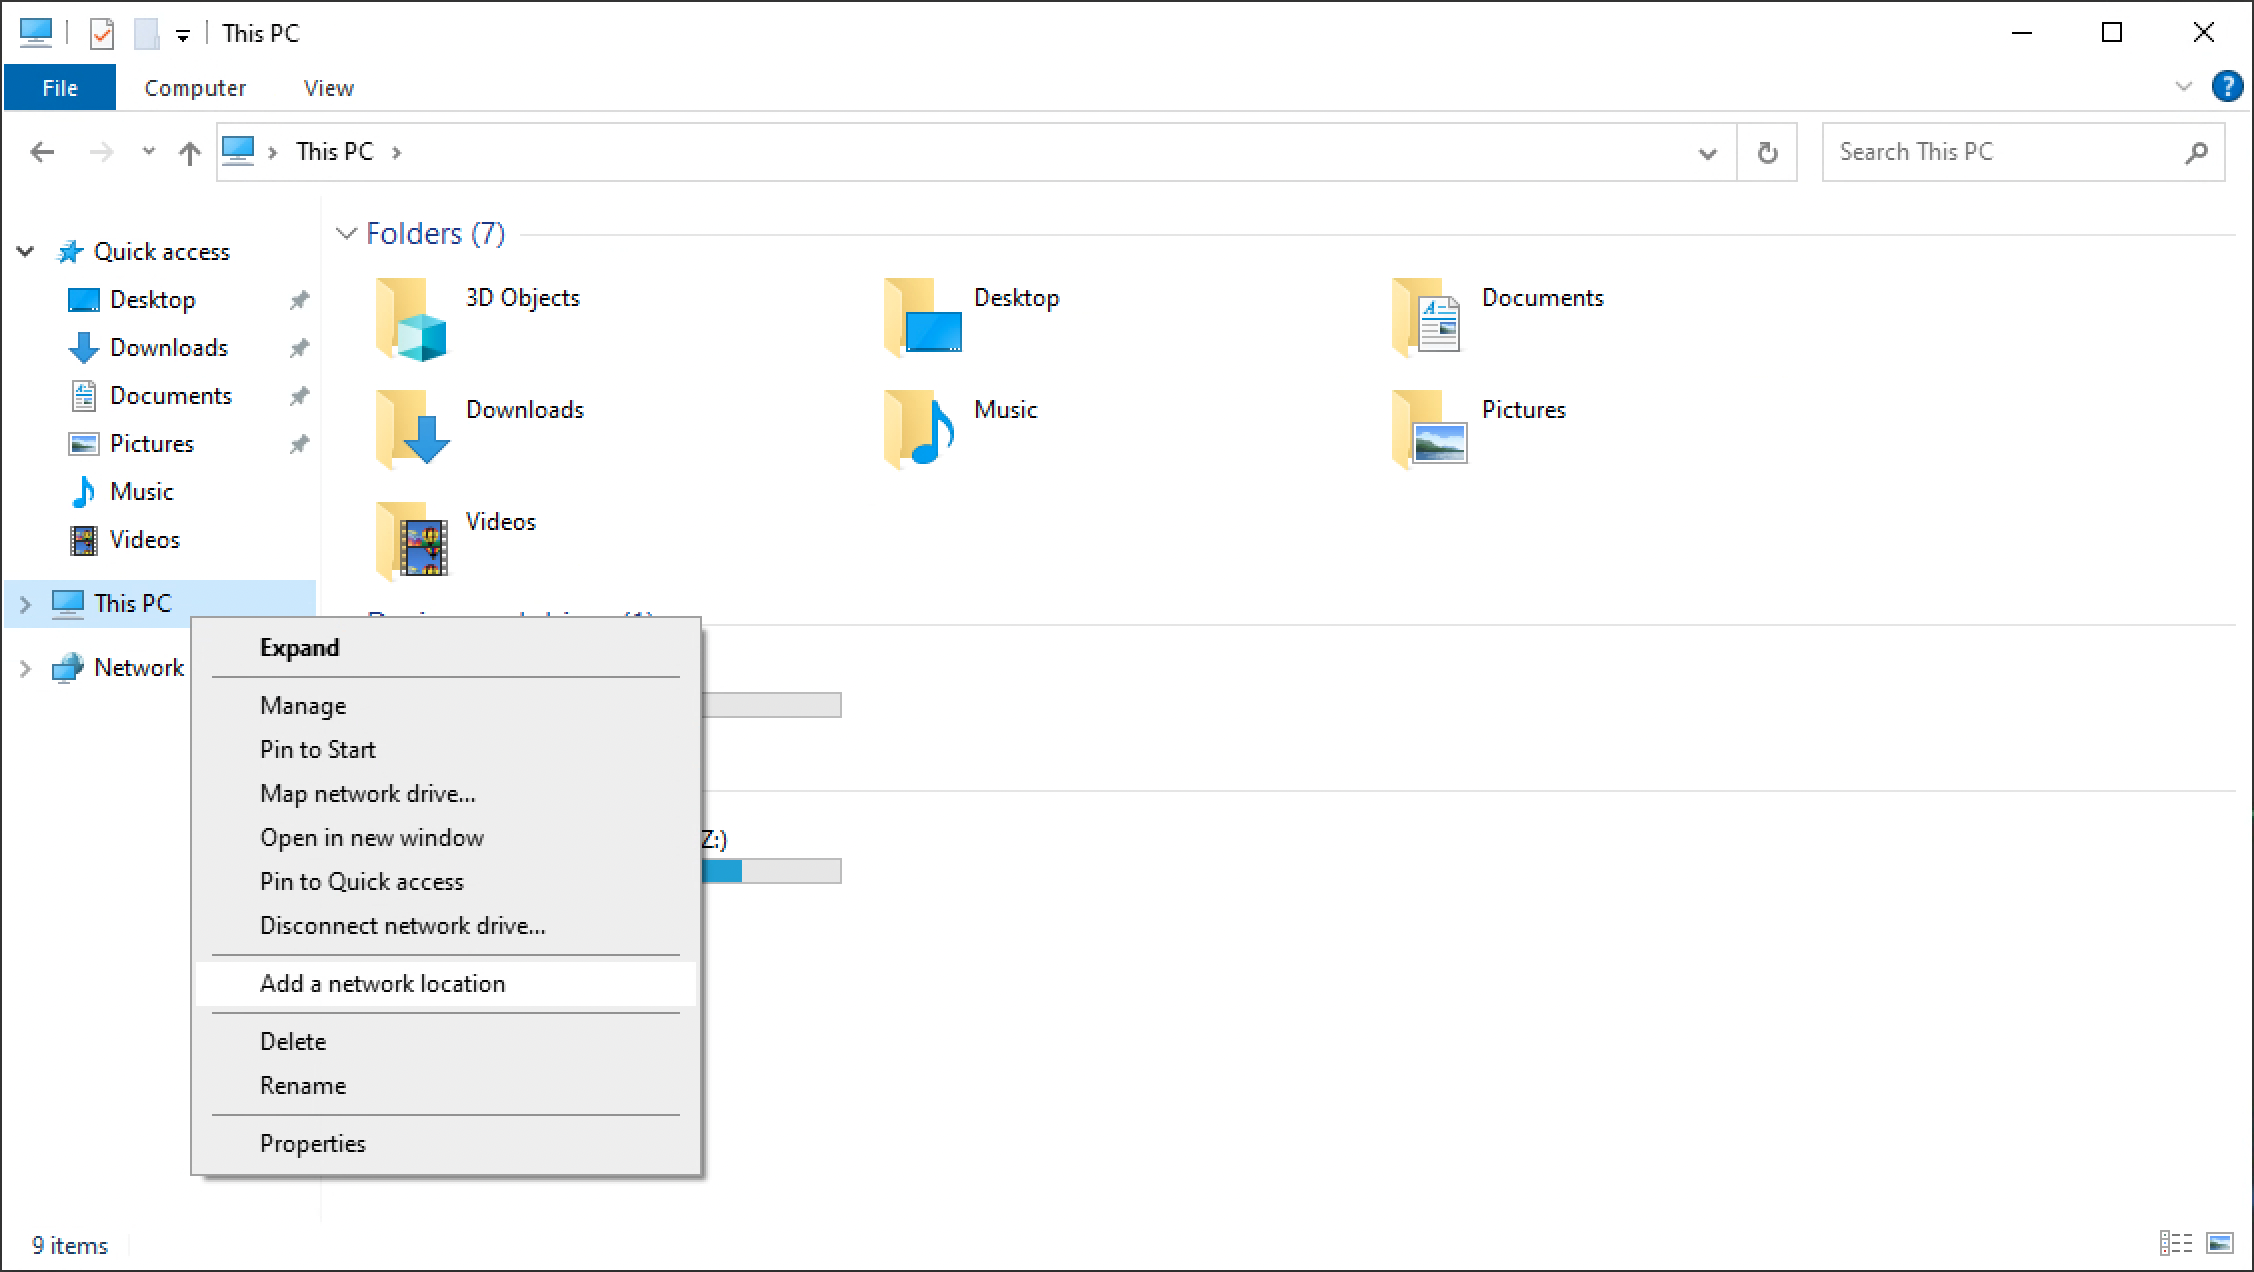Select Add a network location menu entry
Viewport: 2254px width, 1272px height.
click(x=383, y=984)
